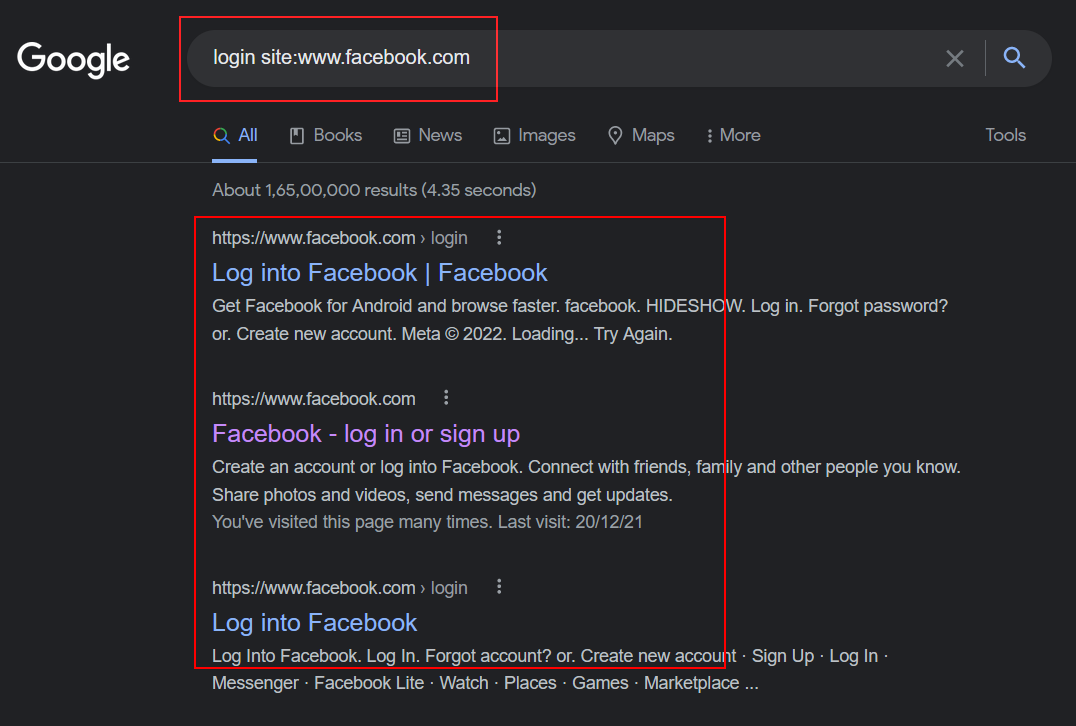Open the Tools options
Screen dimensions: 1076x726
1005,135
